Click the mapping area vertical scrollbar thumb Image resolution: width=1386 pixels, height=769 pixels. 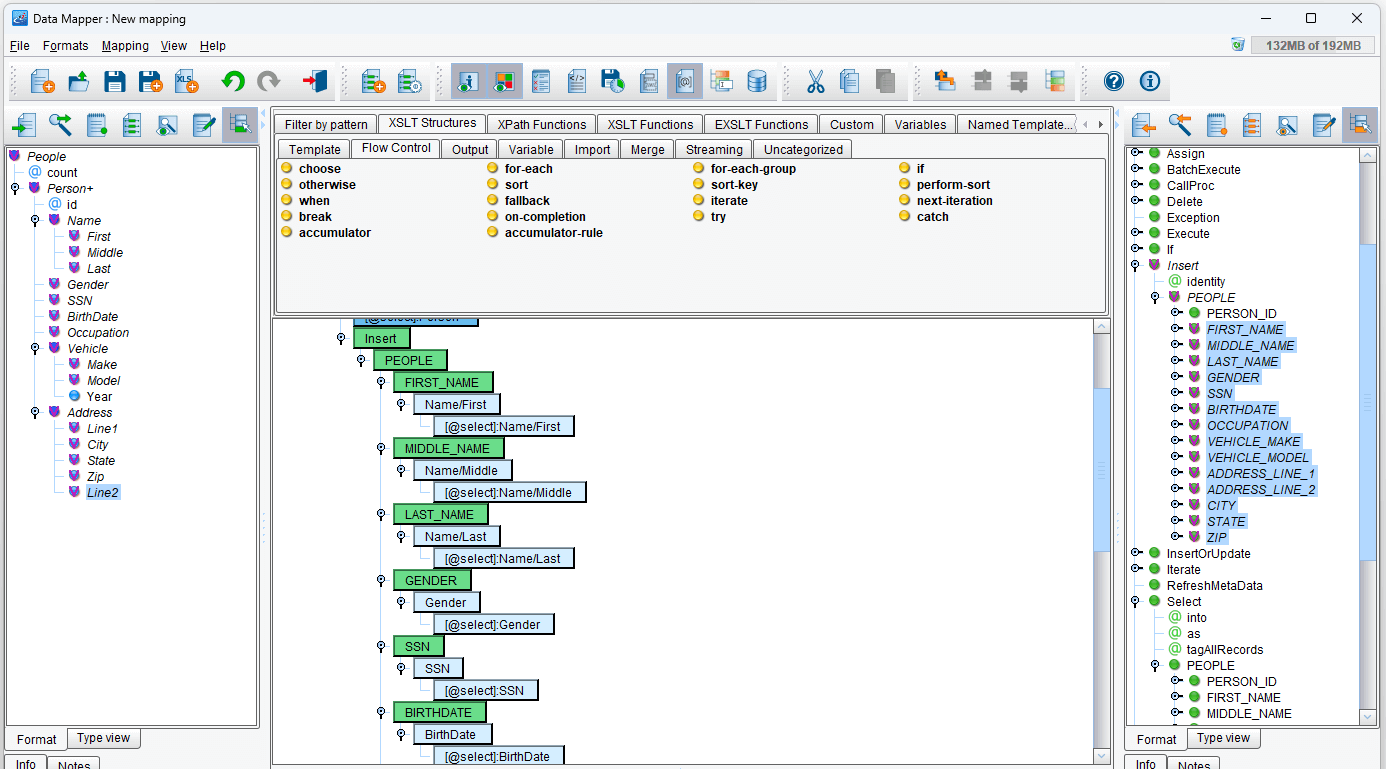point(1102,469)
